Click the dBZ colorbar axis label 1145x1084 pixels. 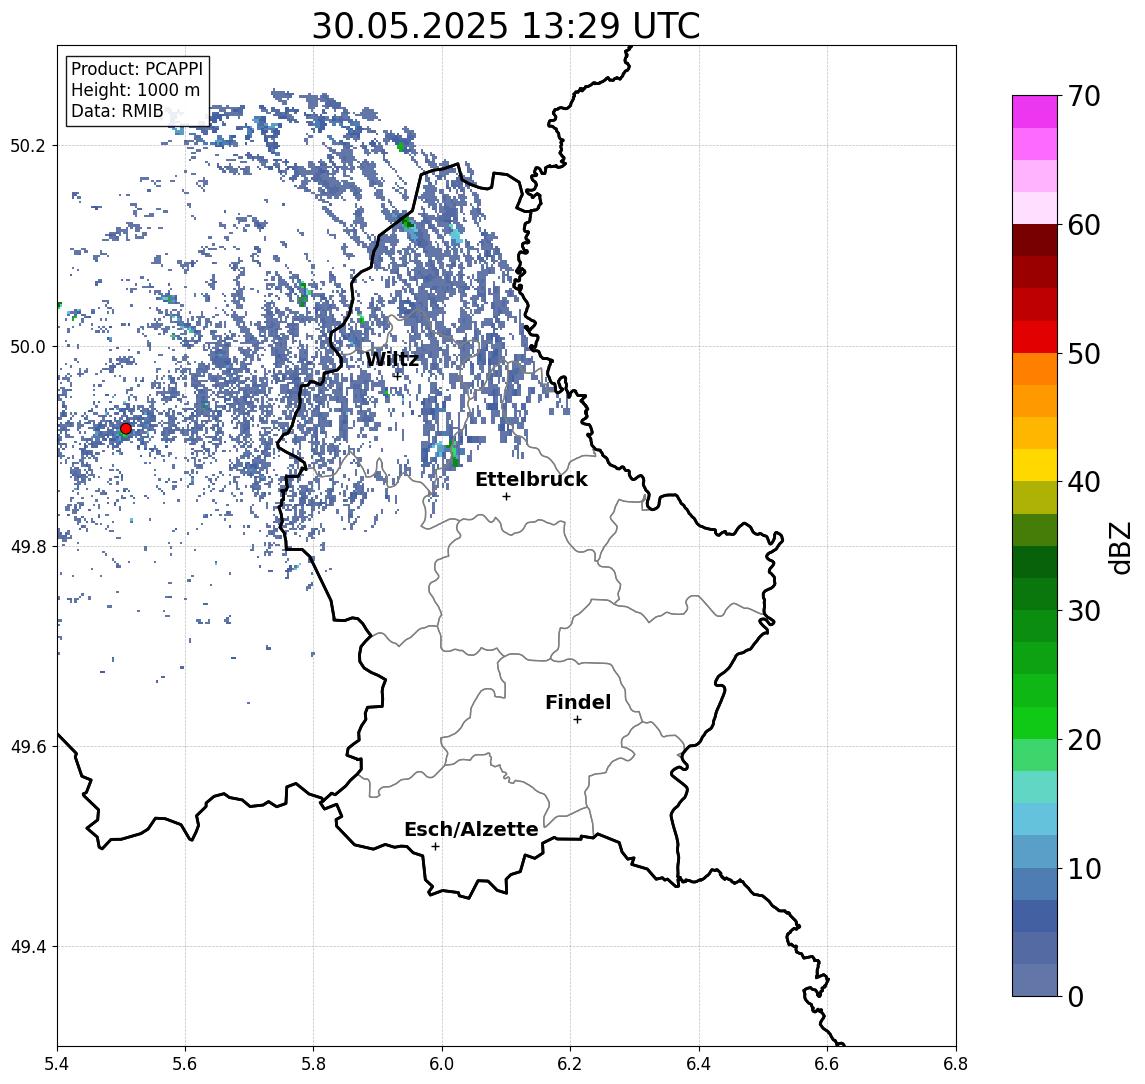tap(1119, 548)
